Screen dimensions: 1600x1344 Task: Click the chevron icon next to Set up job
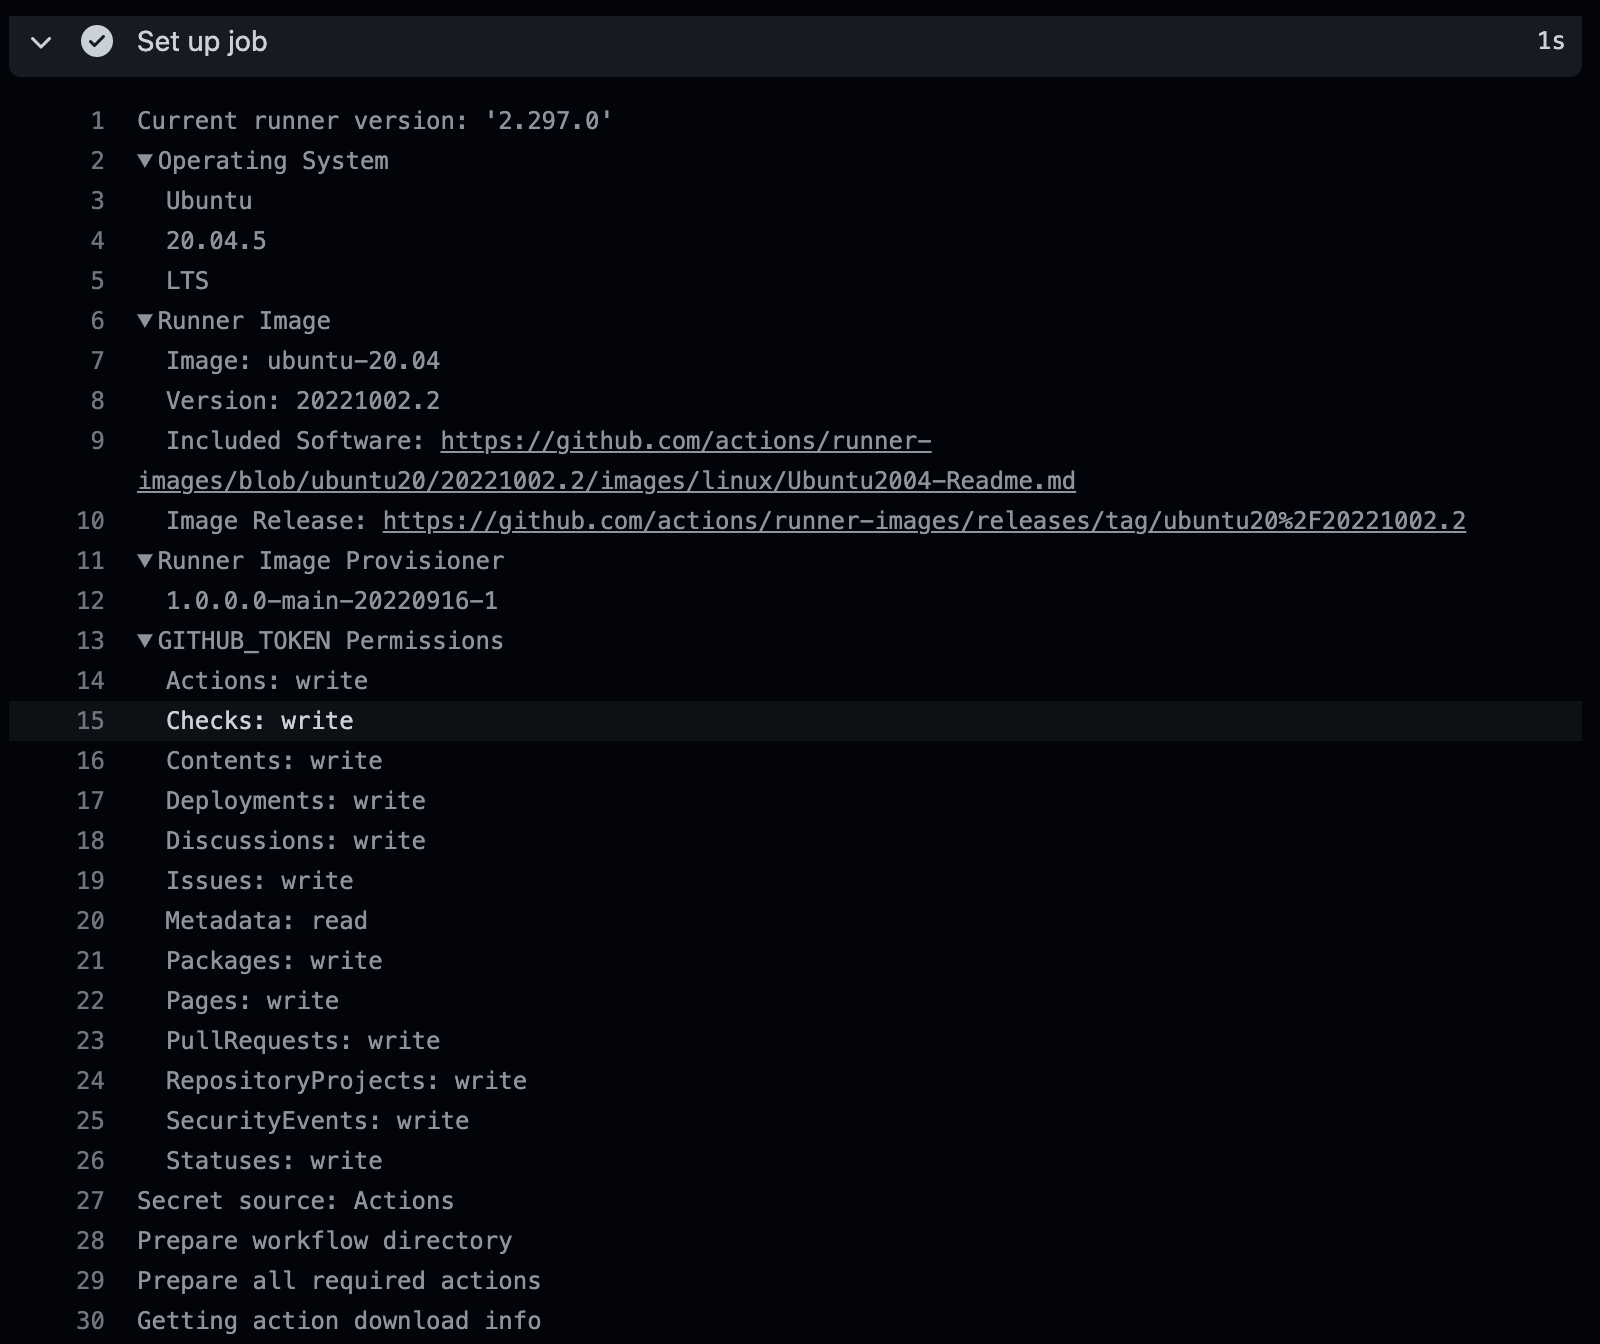coord(40,44)
